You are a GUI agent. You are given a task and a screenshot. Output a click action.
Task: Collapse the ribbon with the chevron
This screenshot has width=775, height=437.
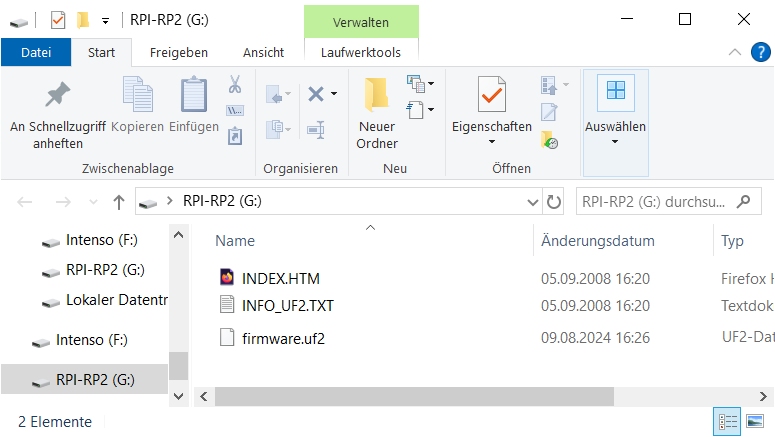pos(735,52)
